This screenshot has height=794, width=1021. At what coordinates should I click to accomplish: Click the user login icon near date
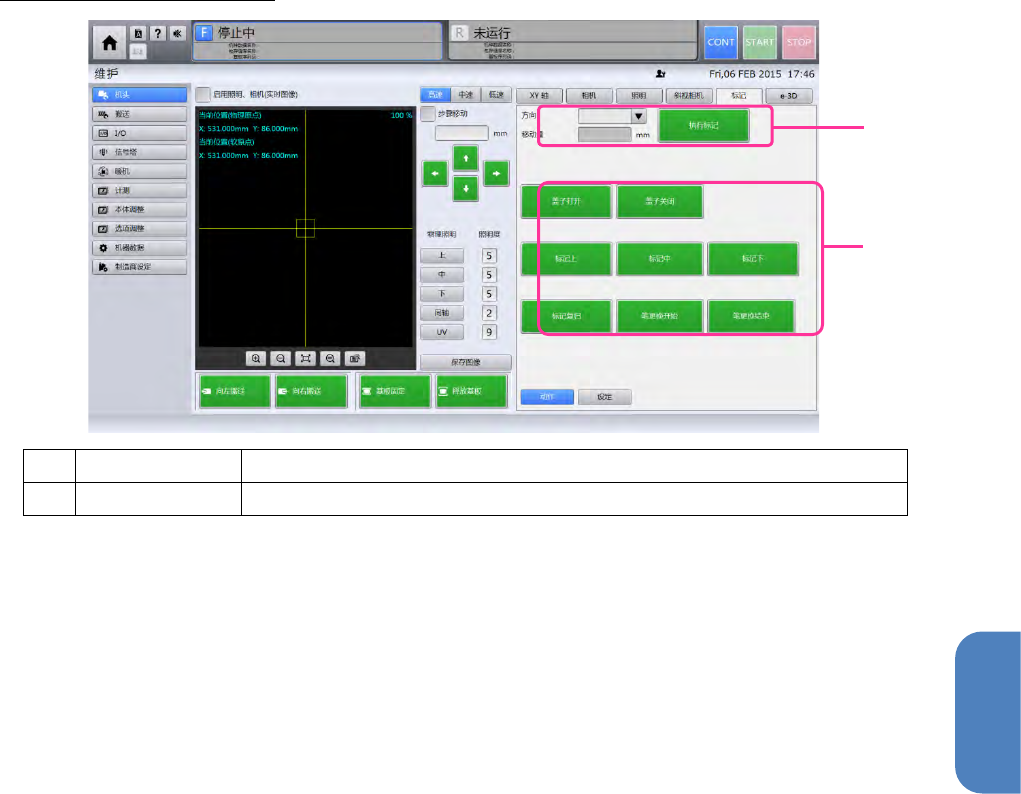tap(660, 74)
